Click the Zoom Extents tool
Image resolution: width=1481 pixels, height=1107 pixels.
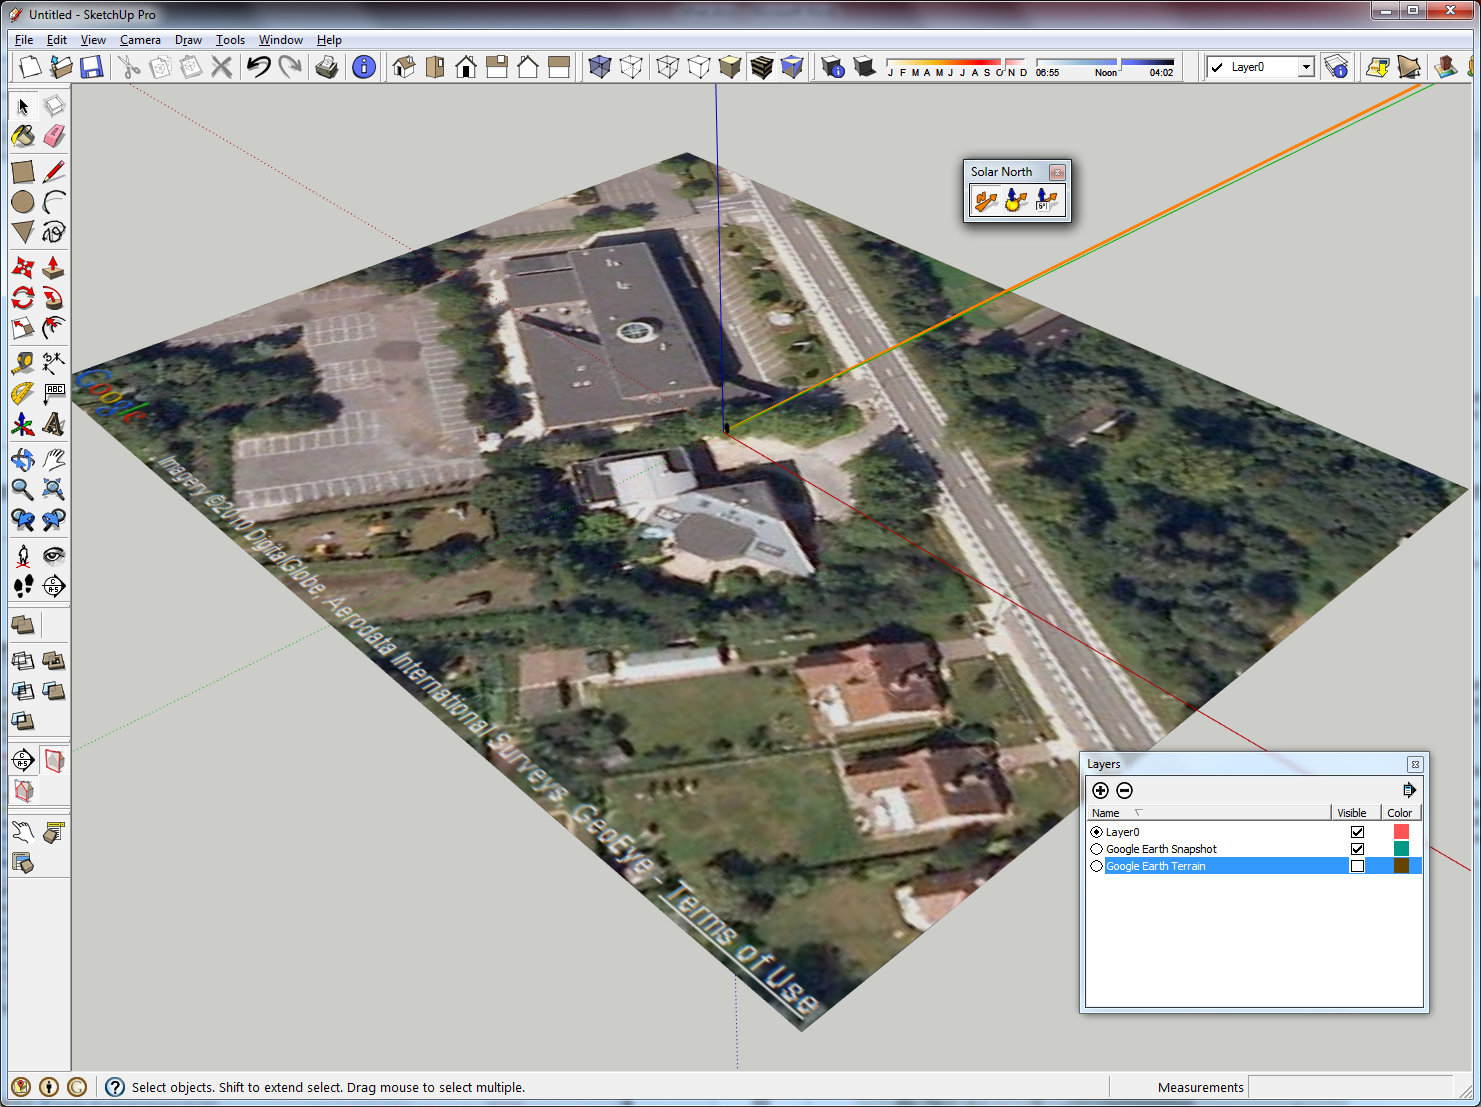point(54,490)
